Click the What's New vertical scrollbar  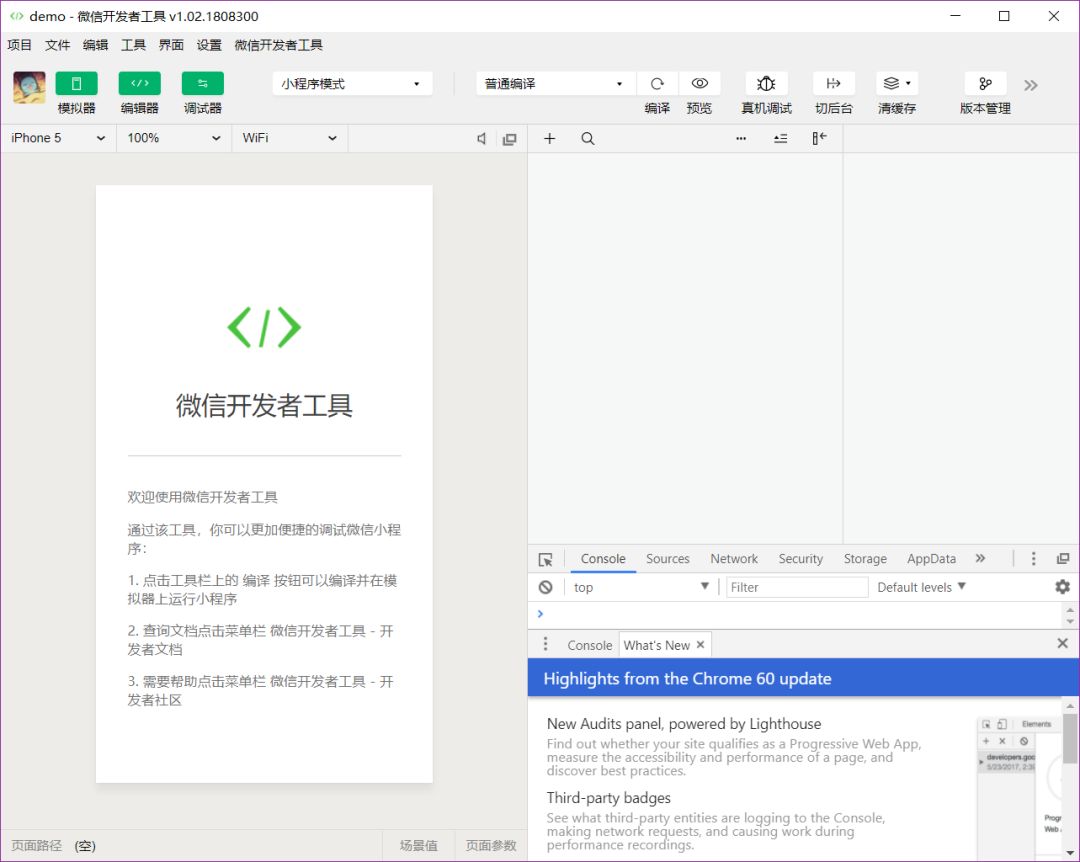pyautogui.click(x=1069, y=739)
